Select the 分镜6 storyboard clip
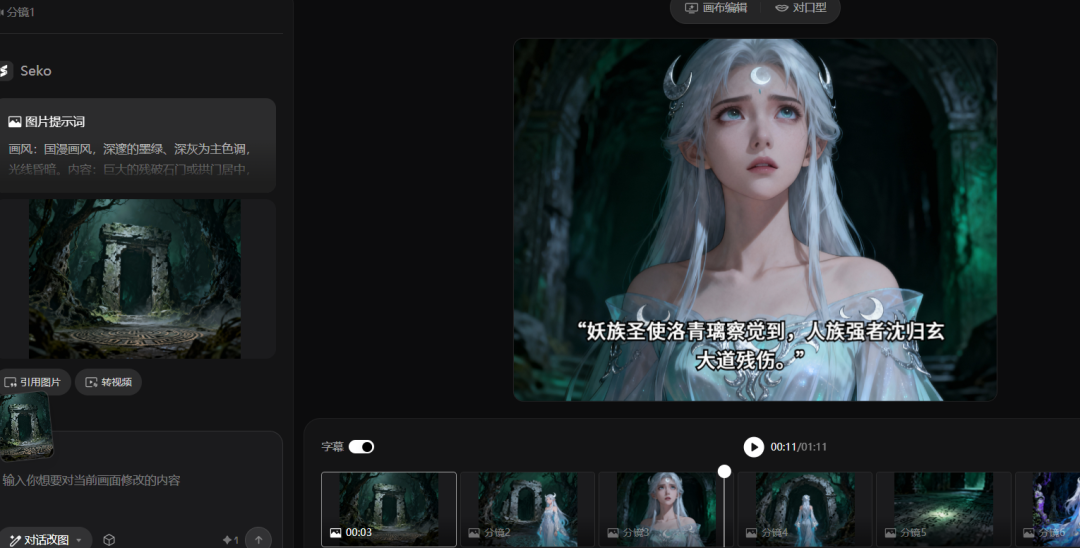 coord(1048,509)
